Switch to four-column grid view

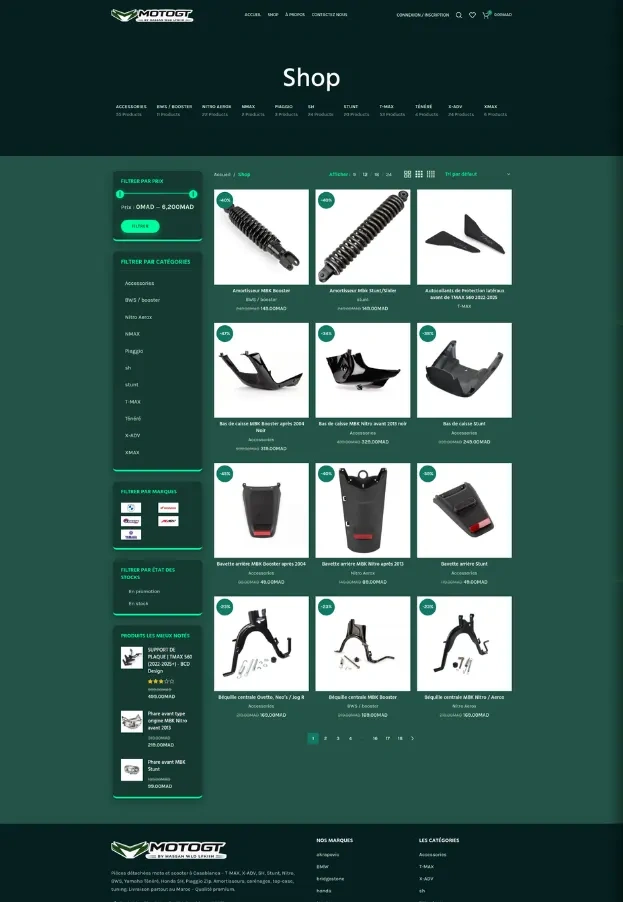[x=431, y=174]
